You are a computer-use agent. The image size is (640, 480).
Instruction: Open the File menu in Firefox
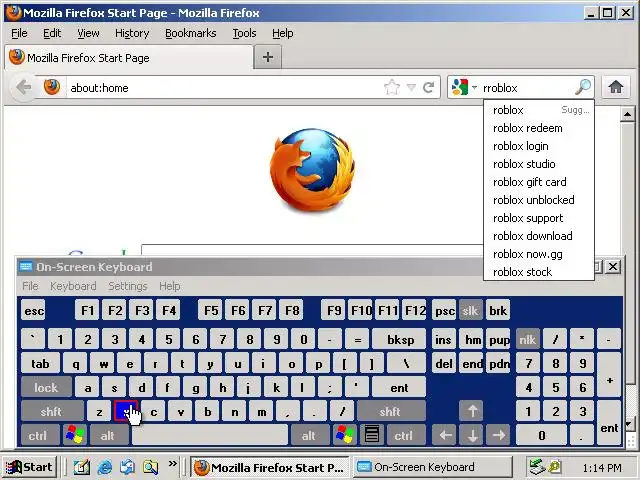(x=19, y=33)
